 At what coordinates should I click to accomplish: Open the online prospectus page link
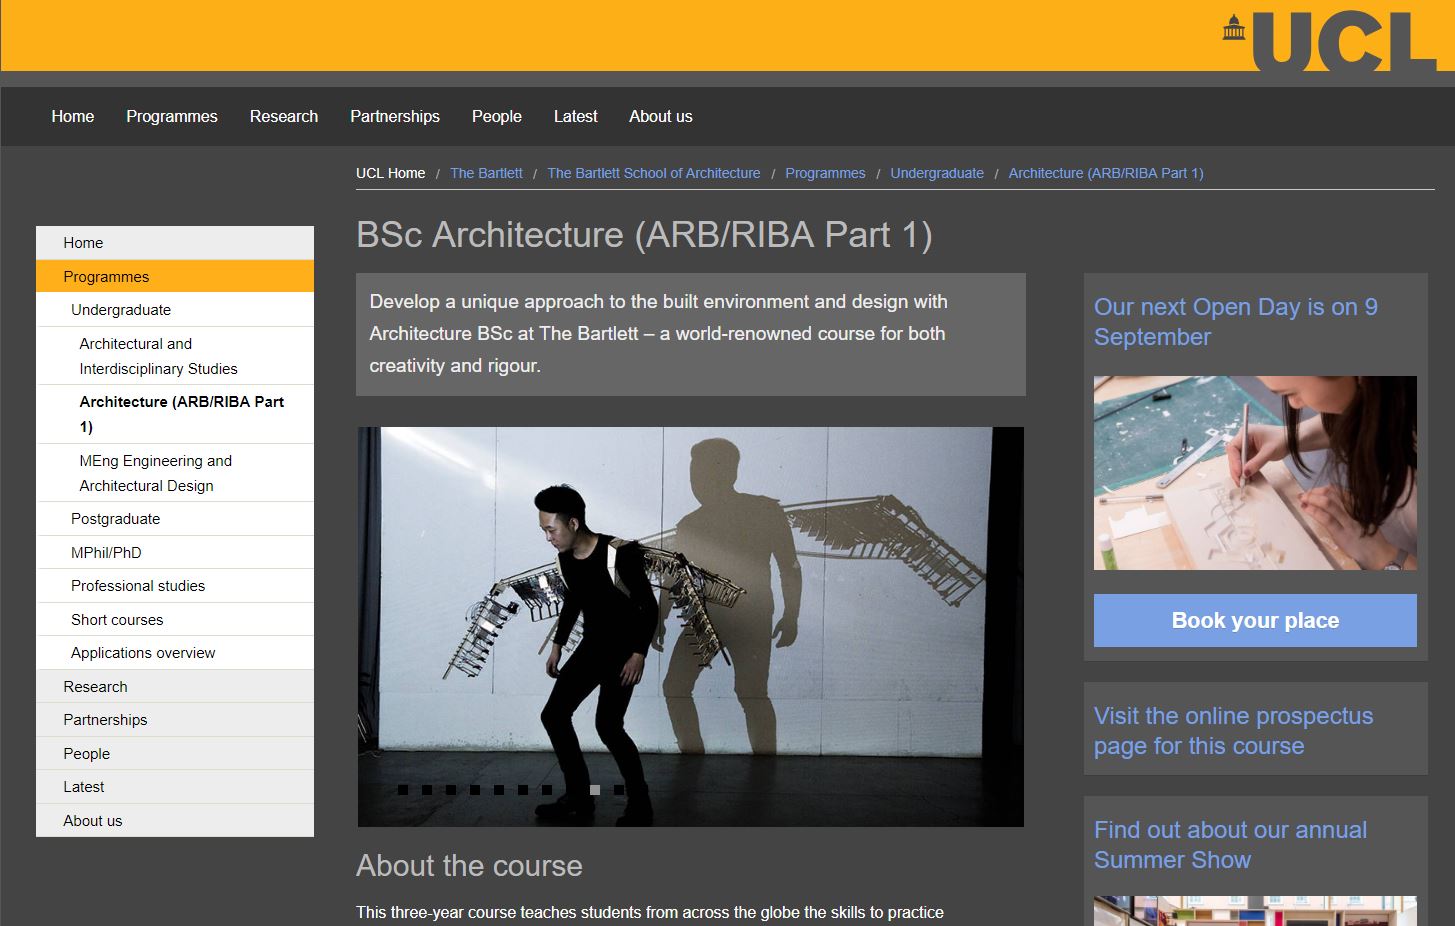(x=1233, y=731)
